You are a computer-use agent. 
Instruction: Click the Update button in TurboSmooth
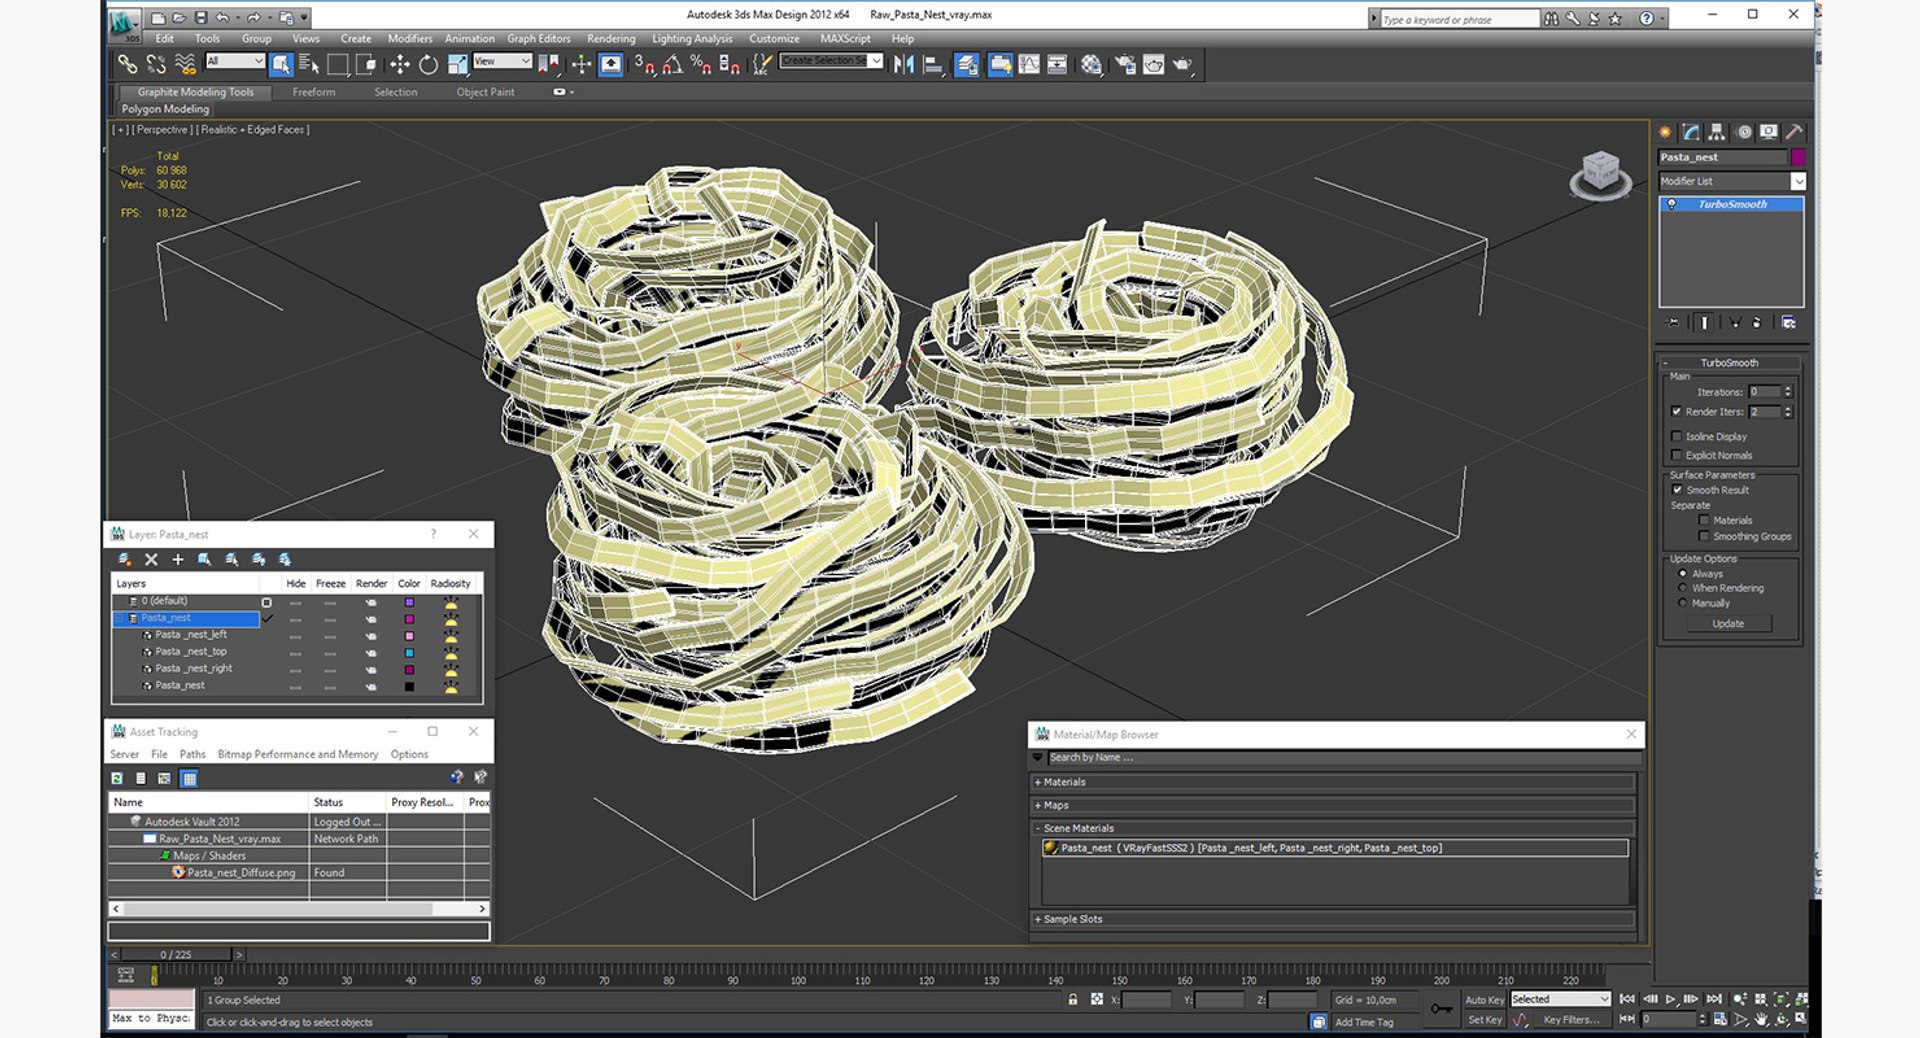[1728, 623]
